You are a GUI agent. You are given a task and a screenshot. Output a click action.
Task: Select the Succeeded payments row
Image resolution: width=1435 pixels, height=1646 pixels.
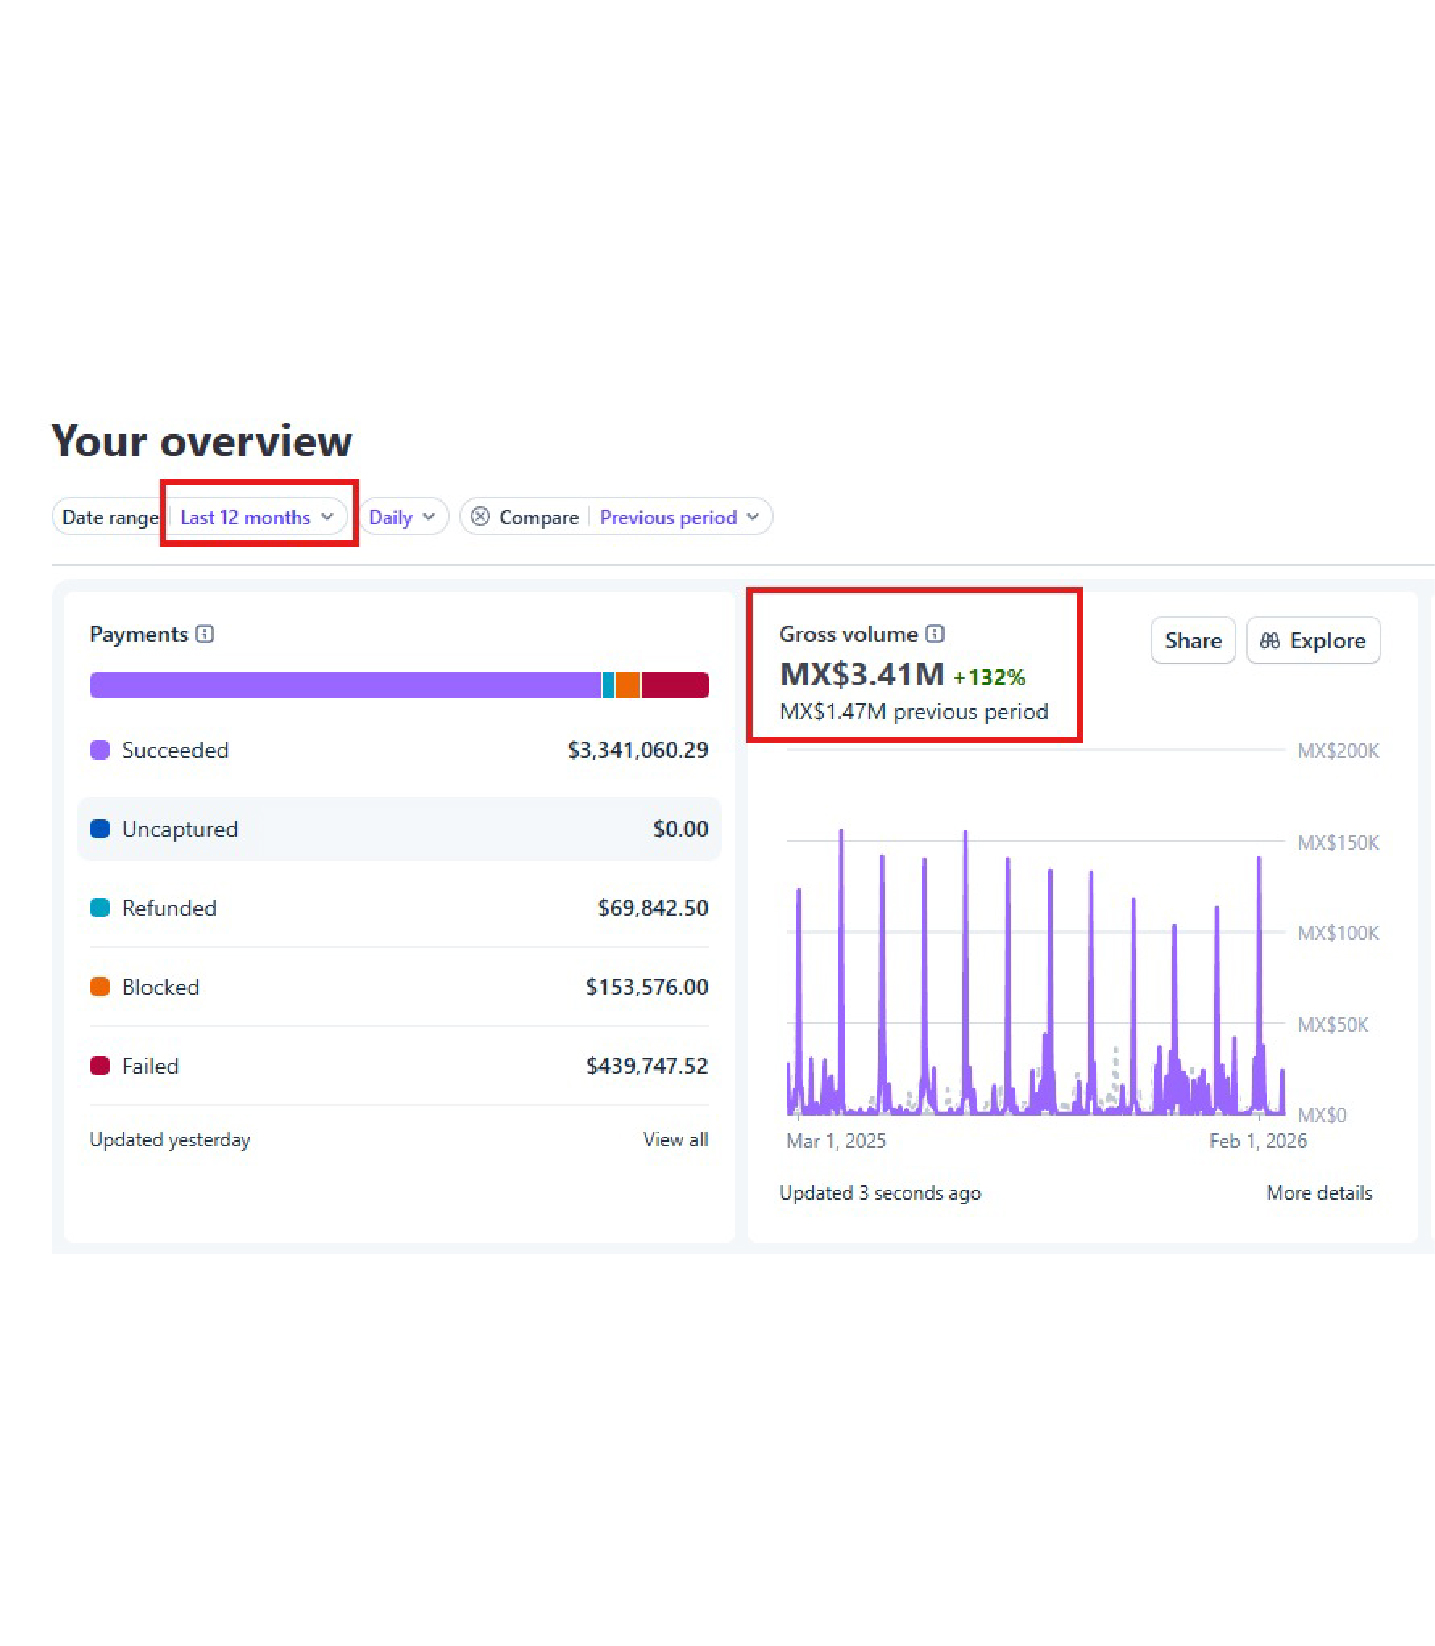click(399, 750)
